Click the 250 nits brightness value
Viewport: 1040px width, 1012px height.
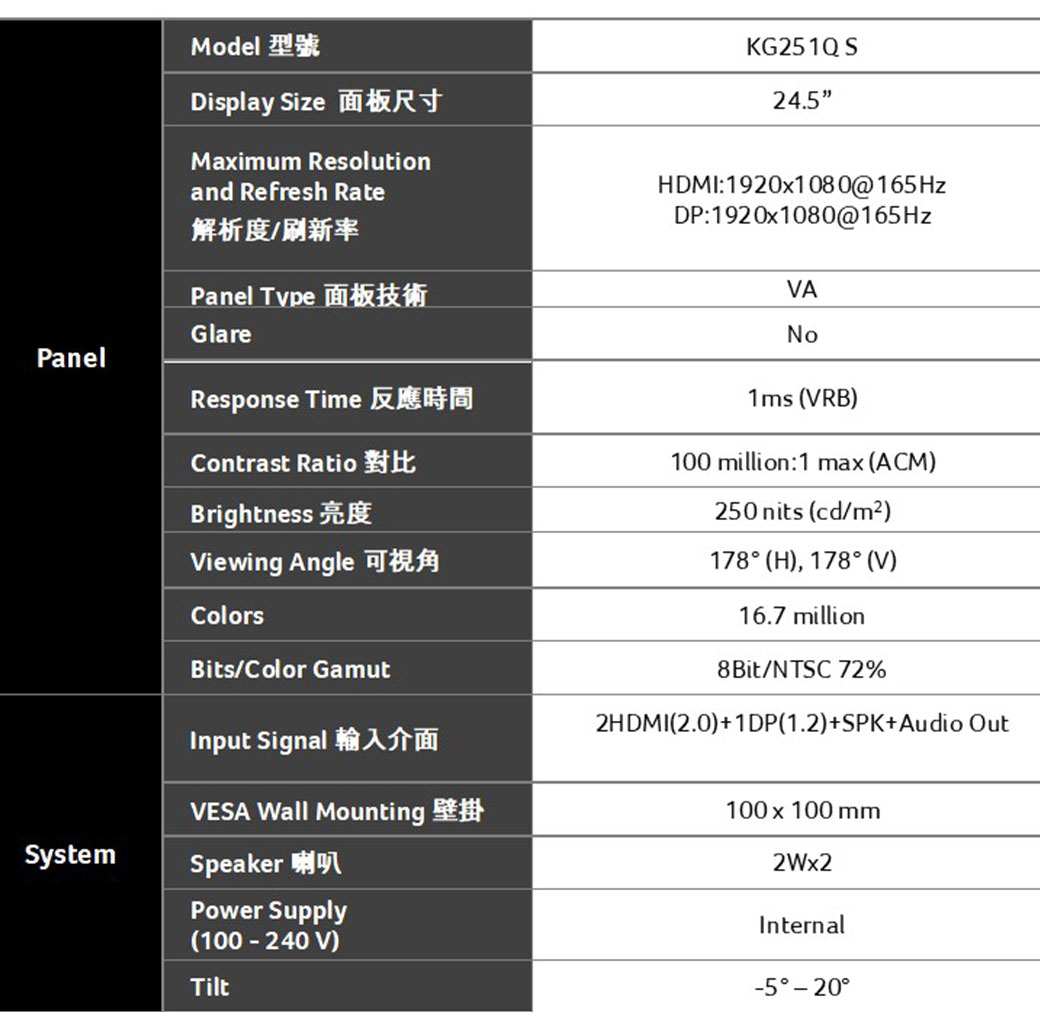(x=802, y=512)
